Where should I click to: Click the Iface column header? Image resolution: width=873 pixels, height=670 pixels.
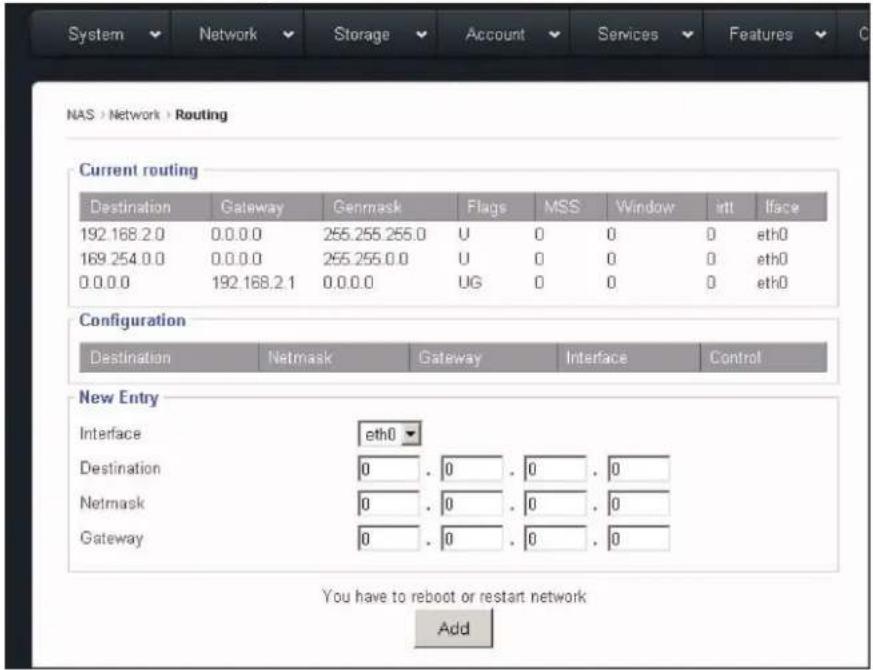click(791, 207)
